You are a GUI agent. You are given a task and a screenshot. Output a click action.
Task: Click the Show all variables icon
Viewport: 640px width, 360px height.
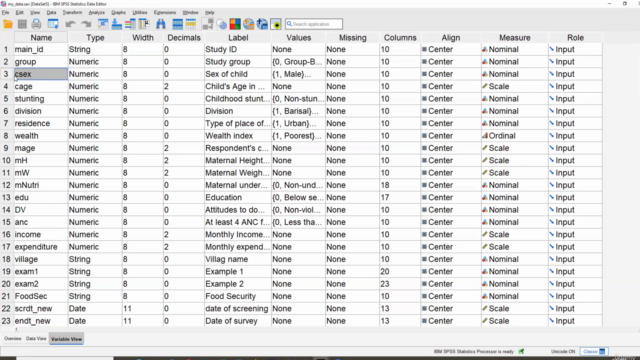coord(262,24)
